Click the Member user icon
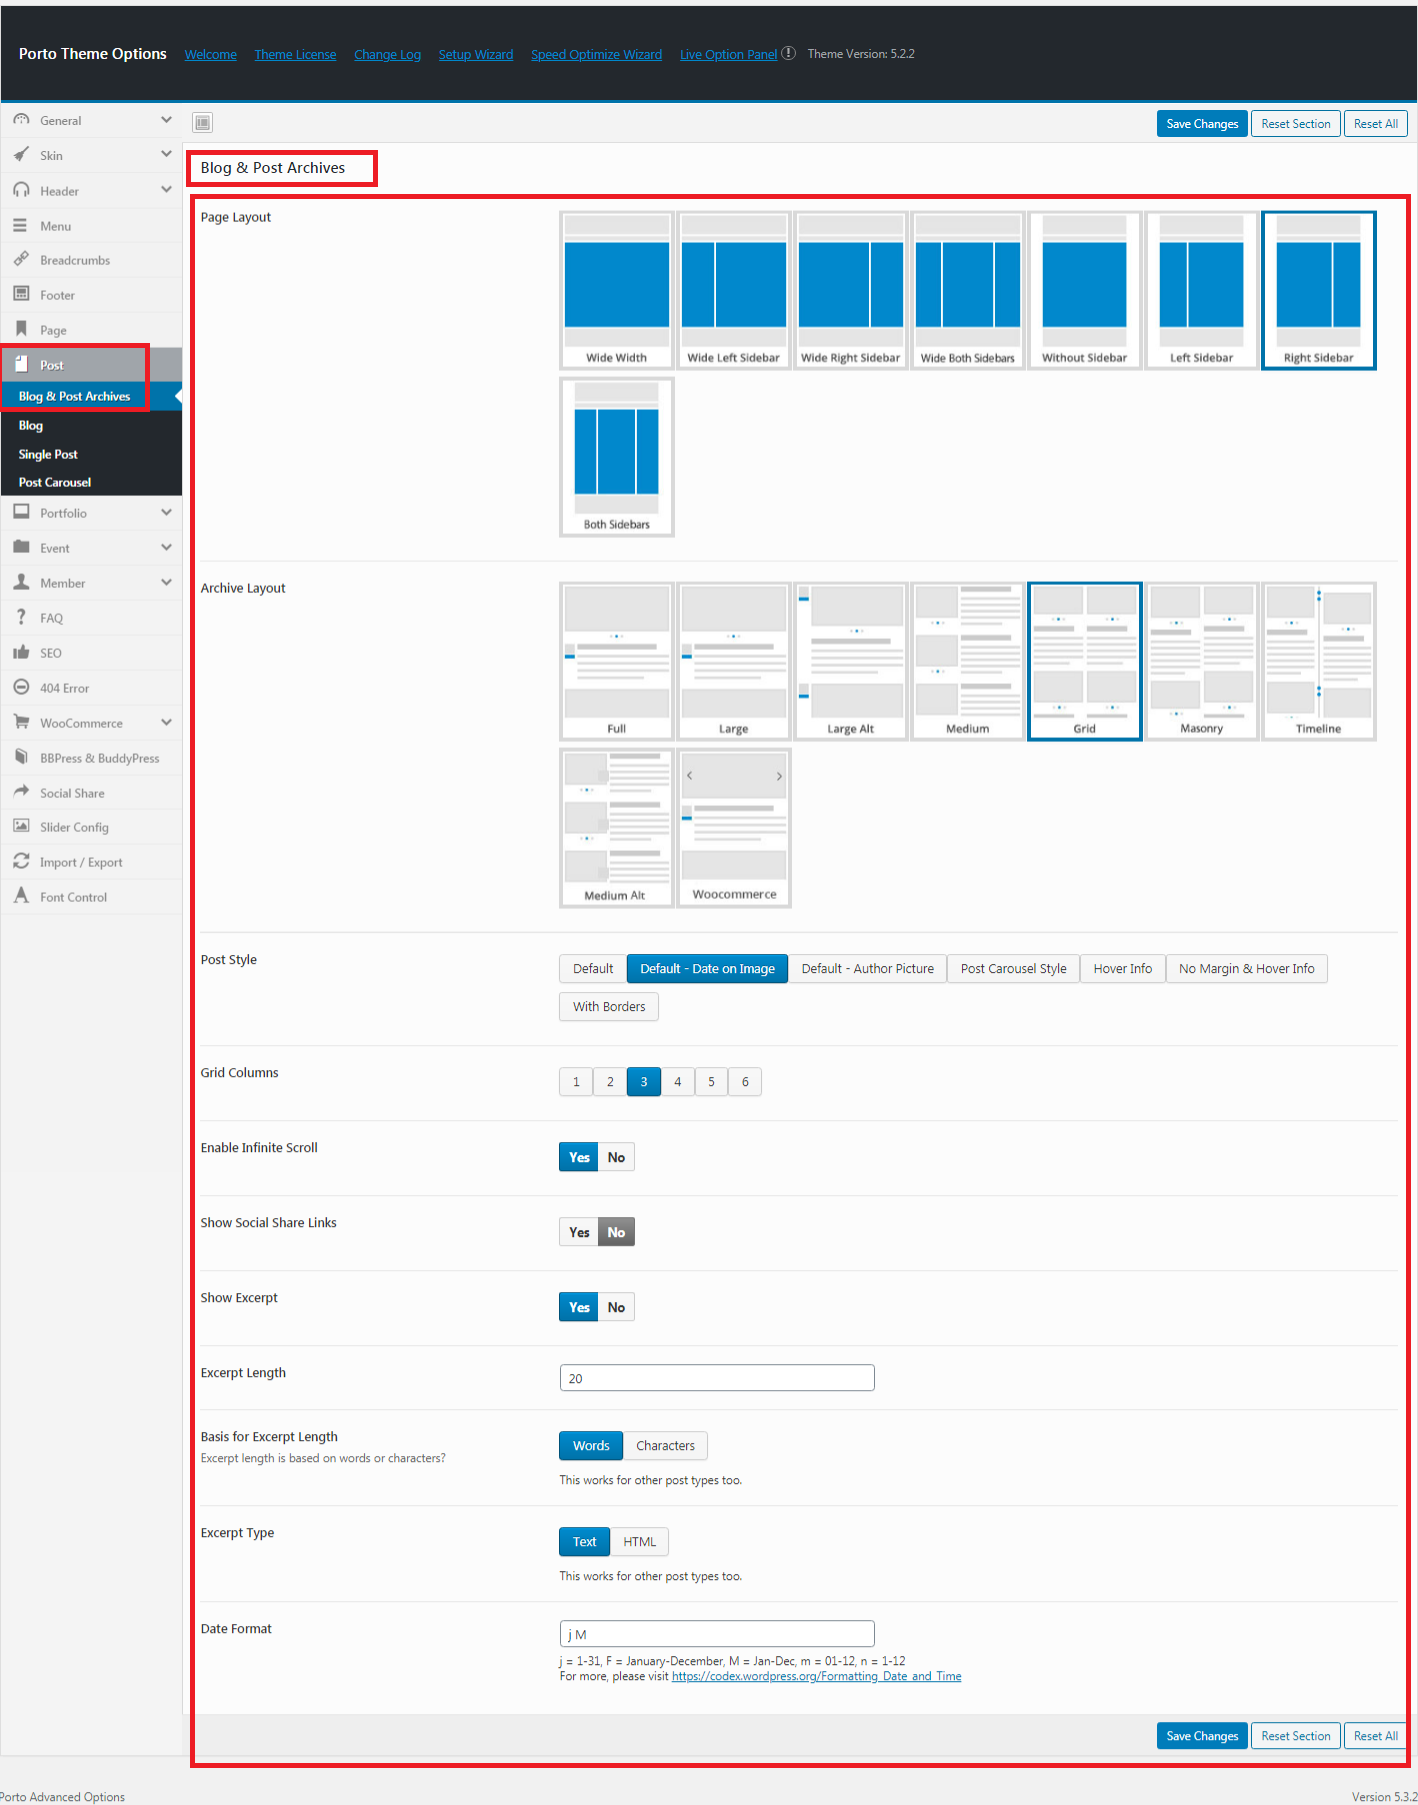 [21, 582]
